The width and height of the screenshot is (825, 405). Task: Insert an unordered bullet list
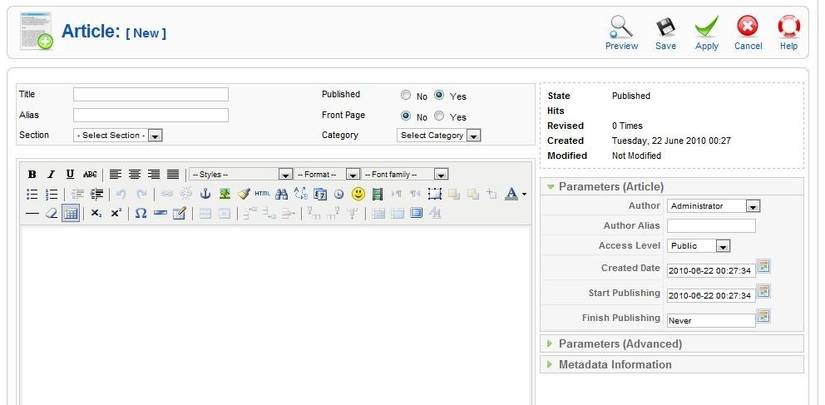point(32,194)
